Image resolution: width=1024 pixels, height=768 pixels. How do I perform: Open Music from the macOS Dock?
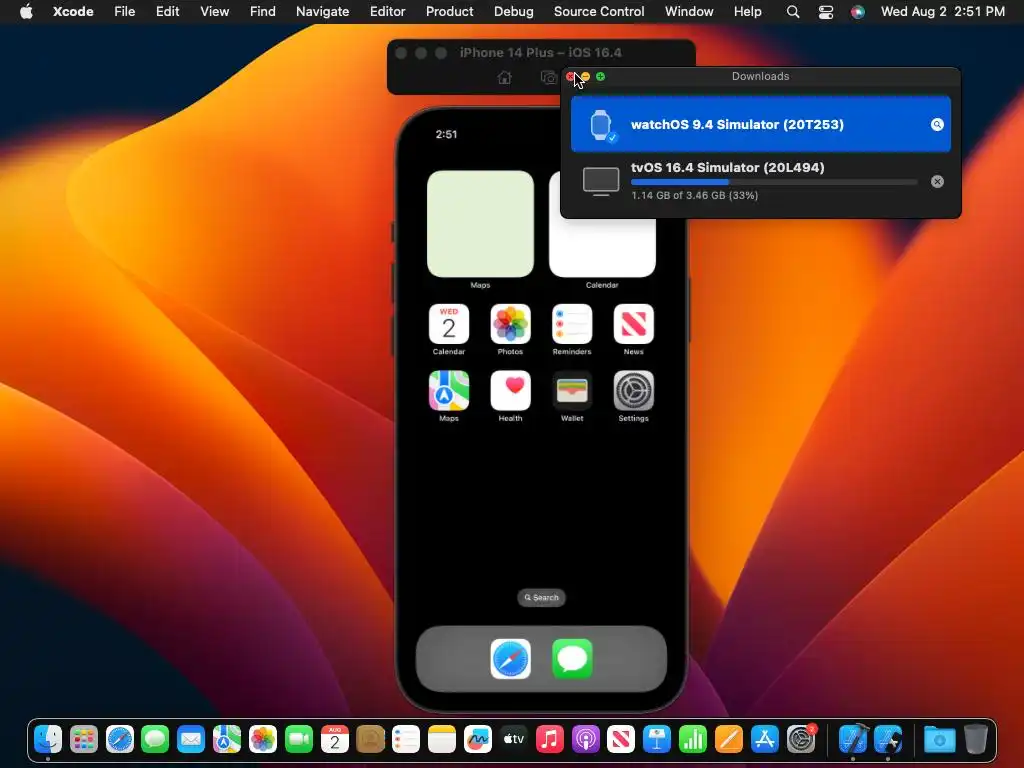pyautogui.click(x=549, y=739)
